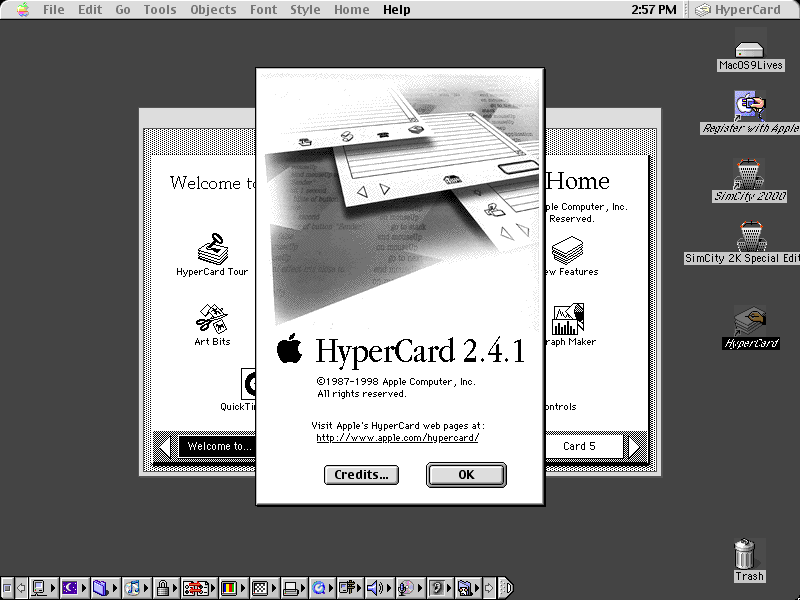800x600 pixels.
Task: Open the sound volume Control Strip module
Action: point(375,588)
